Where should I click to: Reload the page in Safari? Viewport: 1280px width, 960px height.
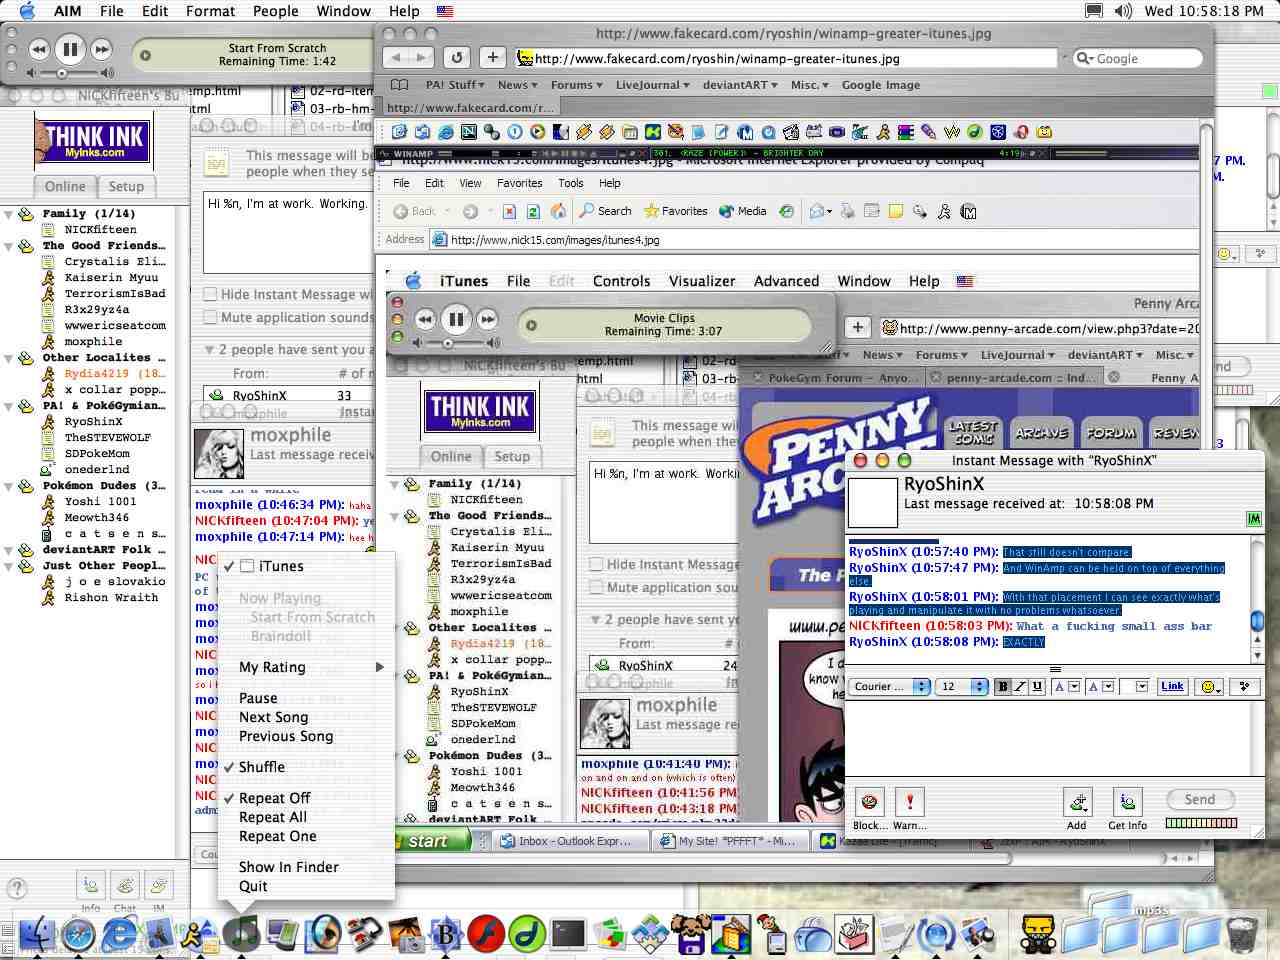click(457, 58)
